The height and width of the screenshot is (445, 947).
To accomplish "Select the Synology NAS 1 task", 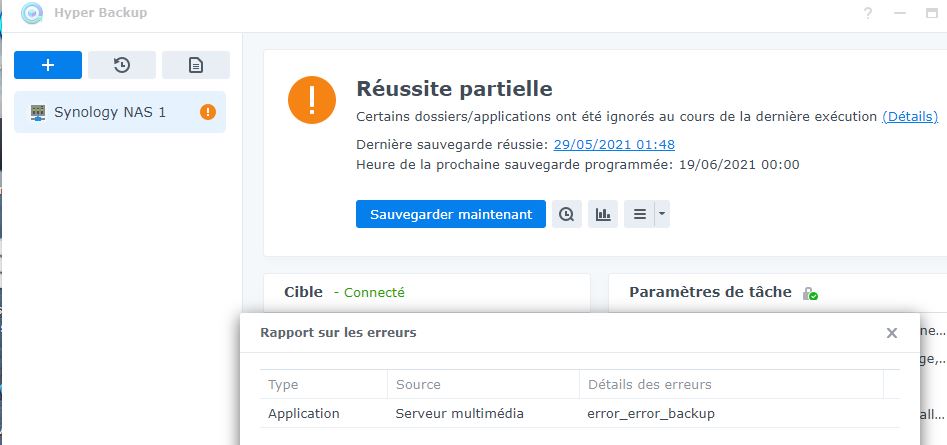I will (120, 112).
